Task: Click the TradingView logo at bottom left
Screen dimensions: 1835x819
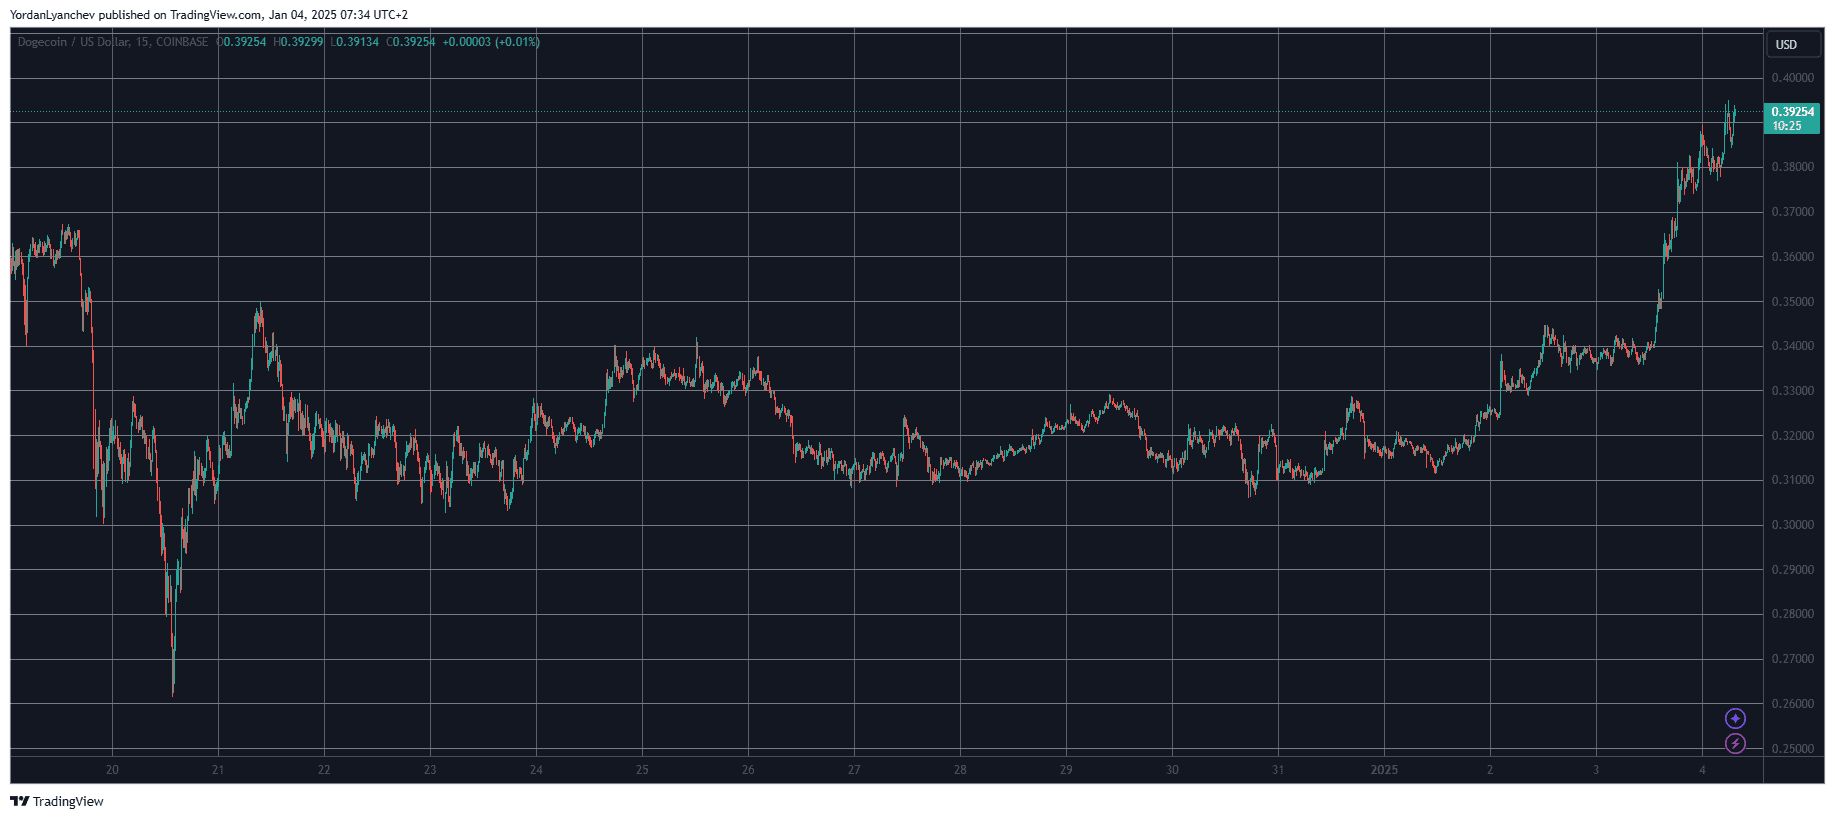Action: 57,801
